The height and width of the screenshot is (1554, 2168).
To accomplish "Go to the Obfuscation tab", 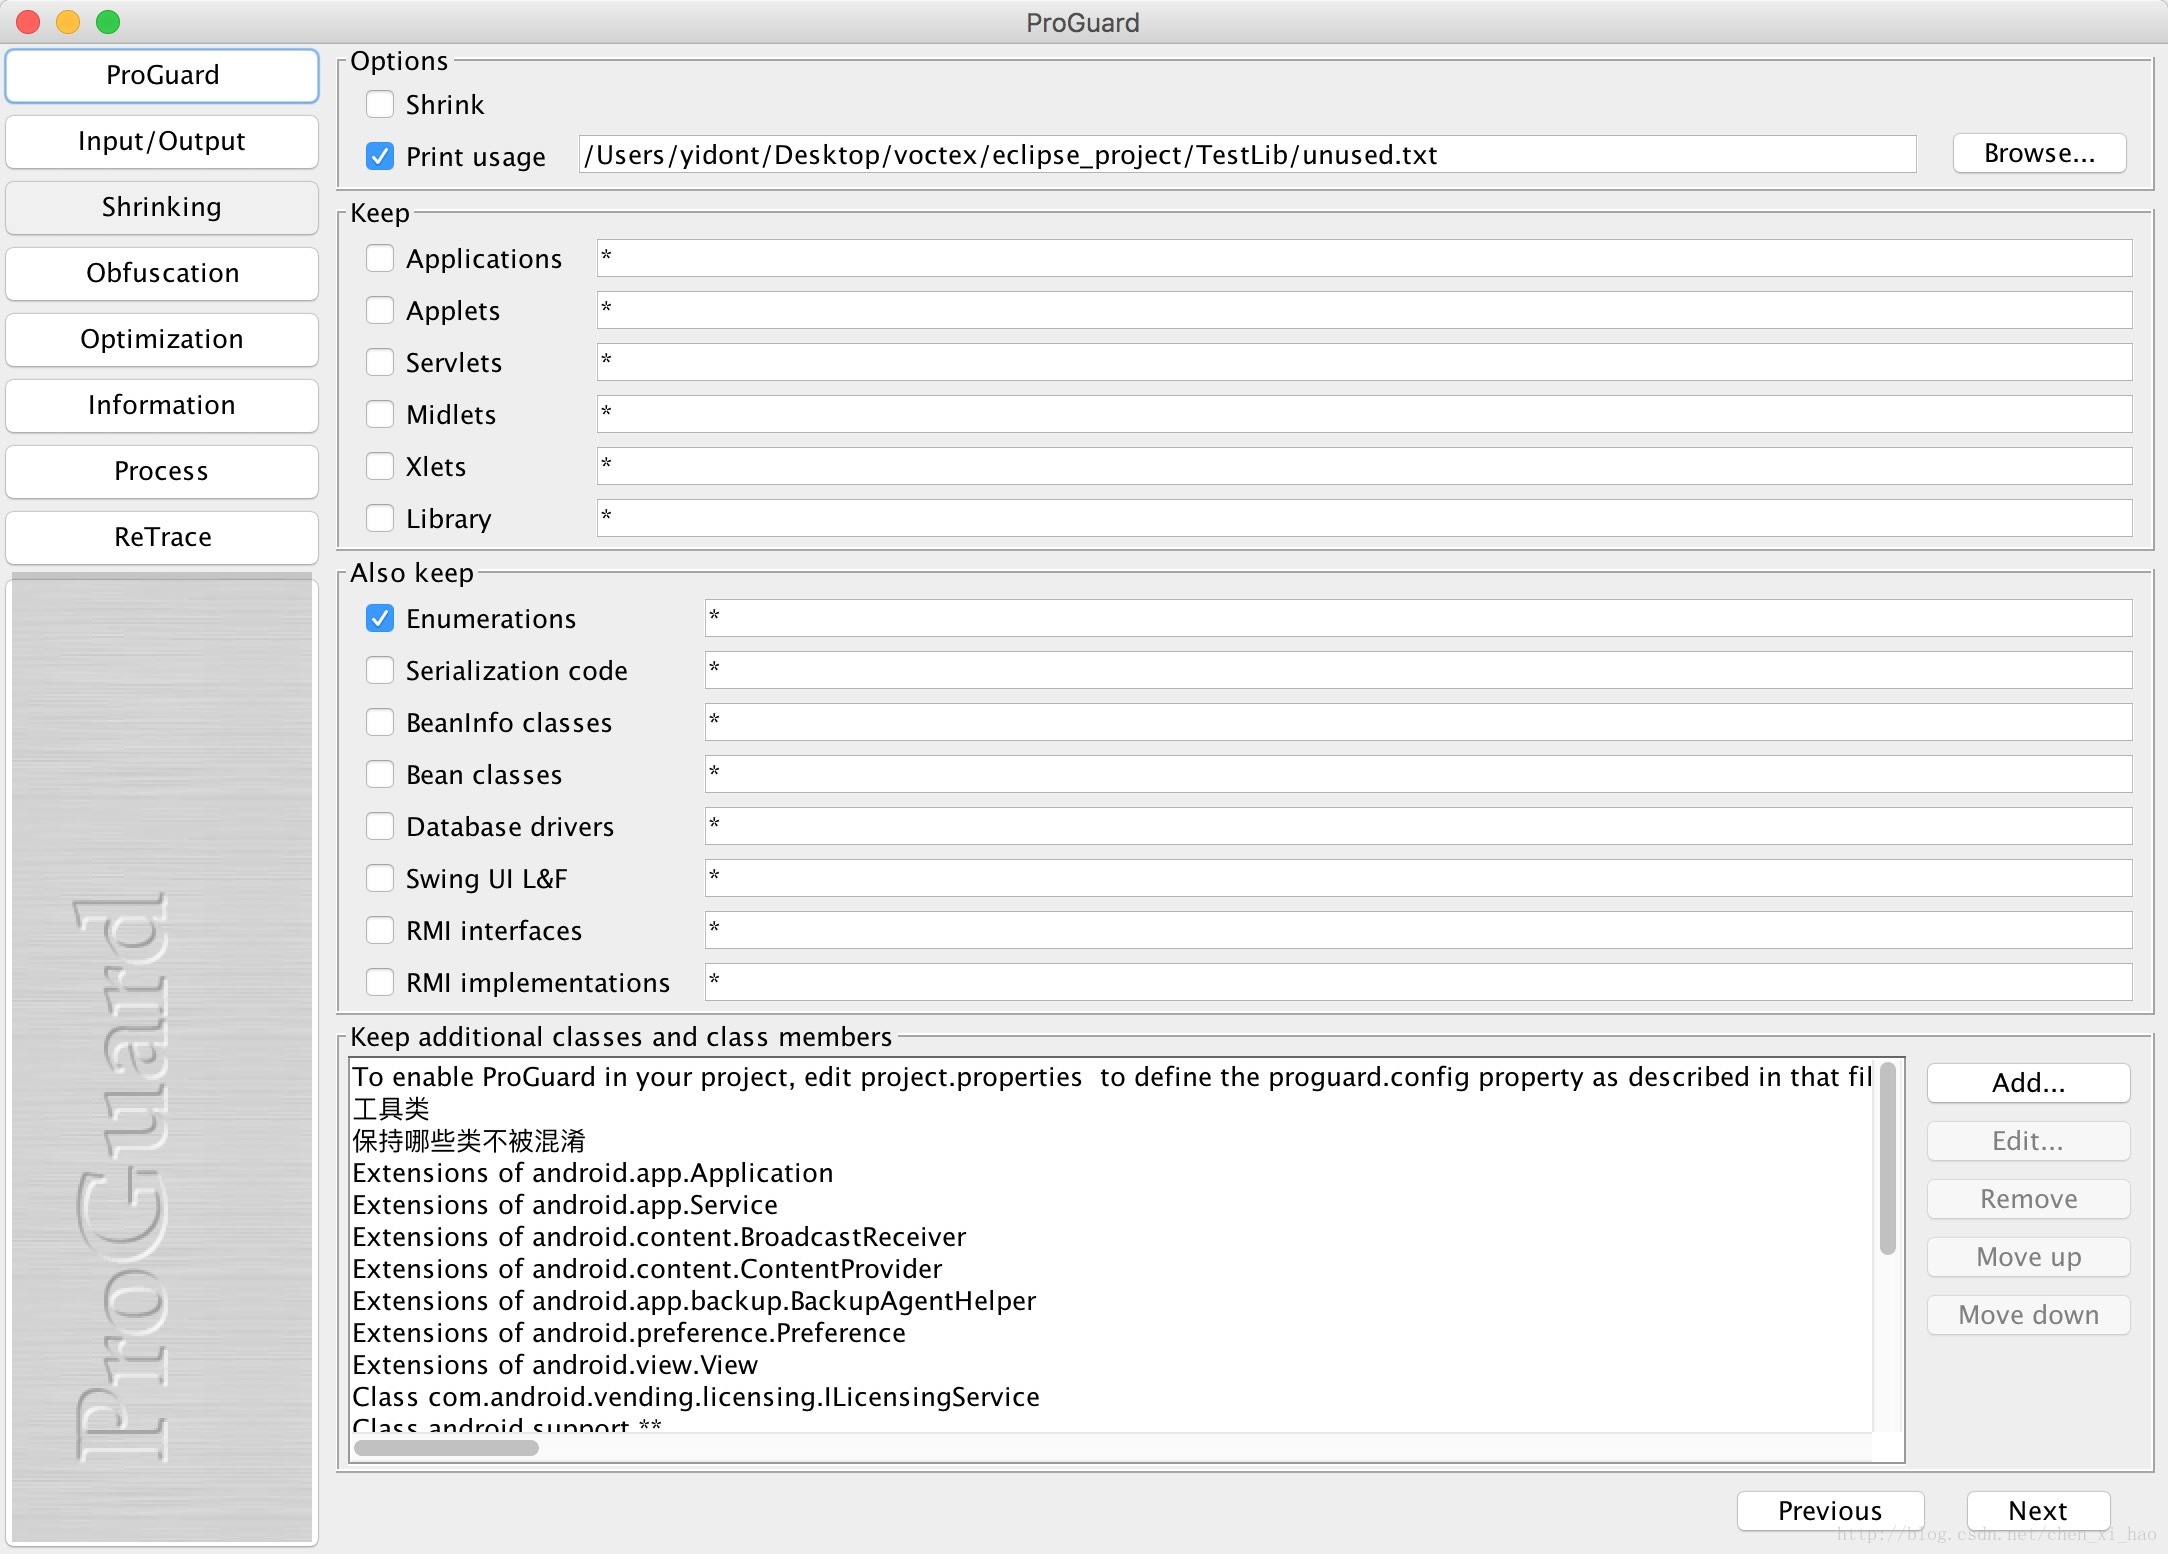I will (162, 274).
